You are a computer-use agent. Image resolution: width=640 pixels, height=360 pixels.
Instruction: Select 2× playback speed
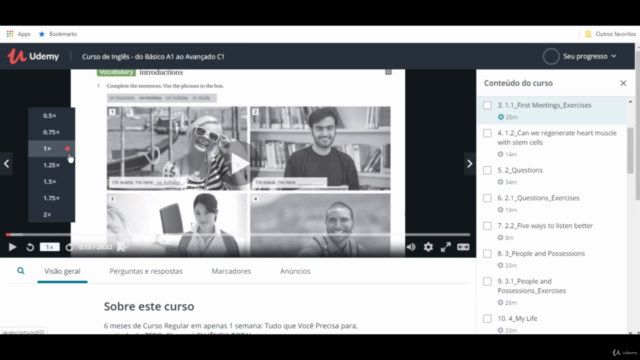click(x=51, y=214)
